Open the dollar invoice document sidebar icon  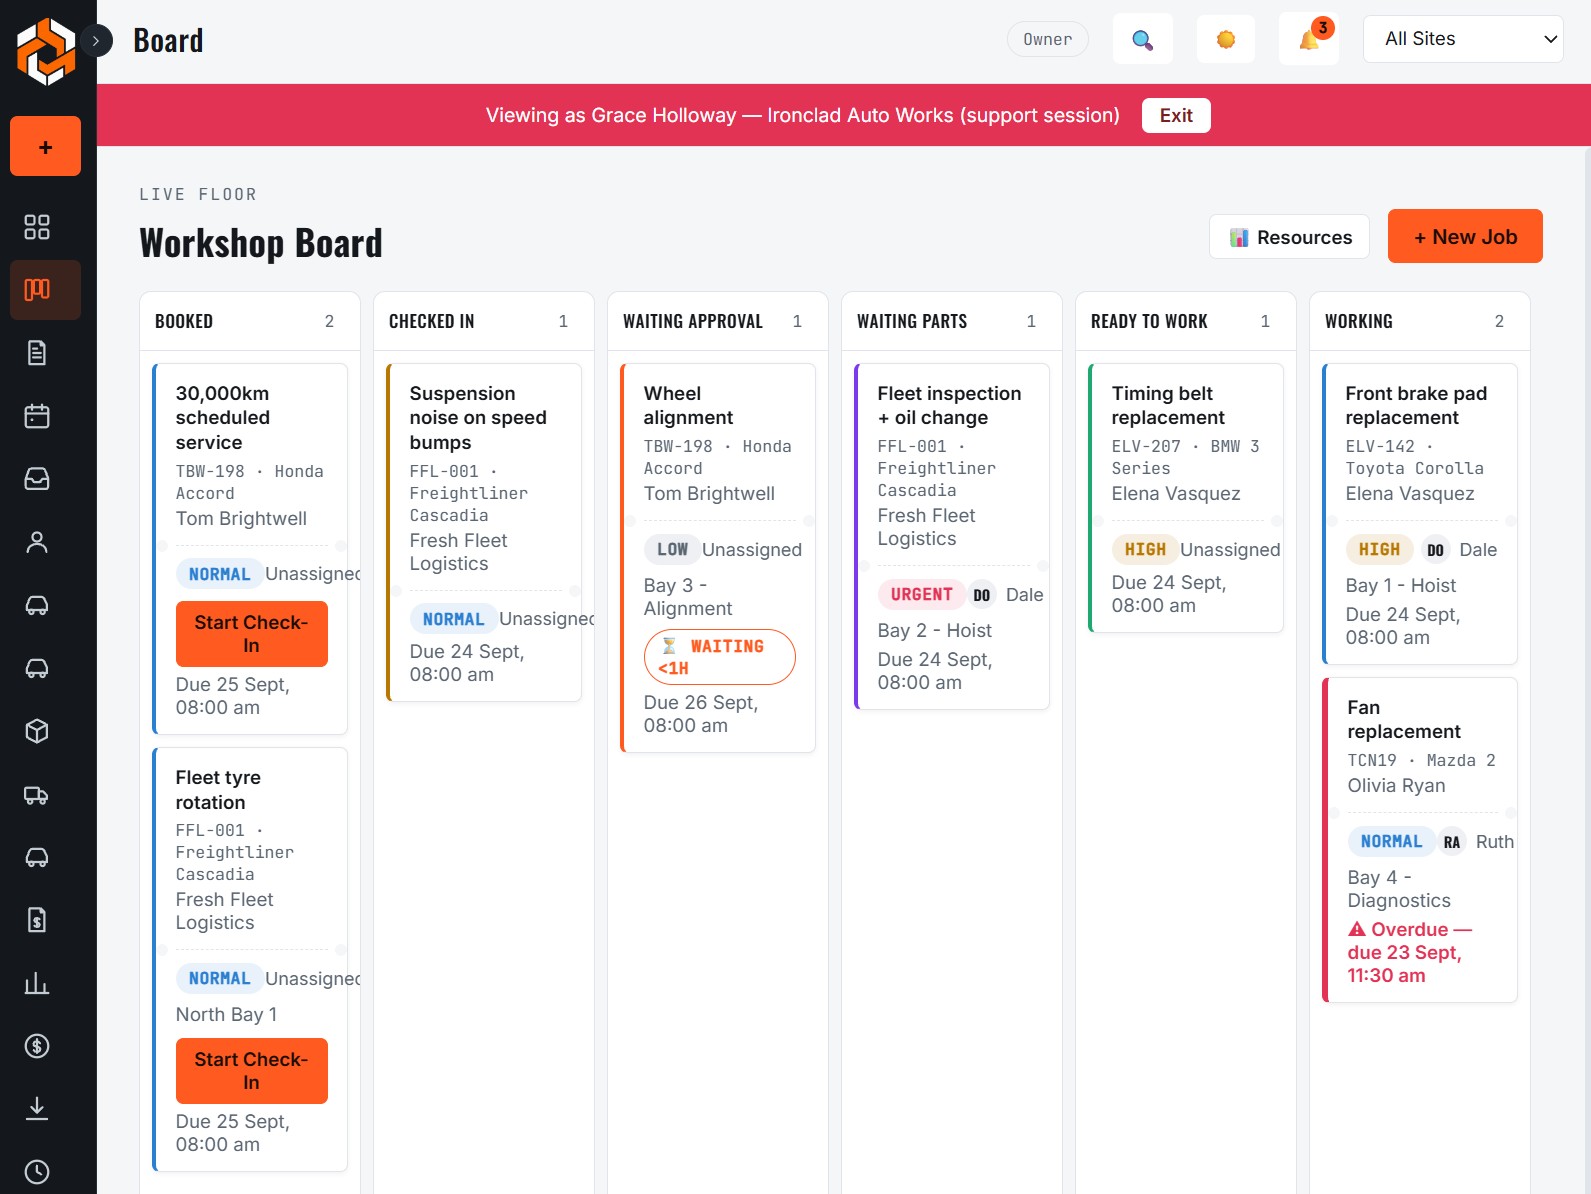(x=37, y=920)
